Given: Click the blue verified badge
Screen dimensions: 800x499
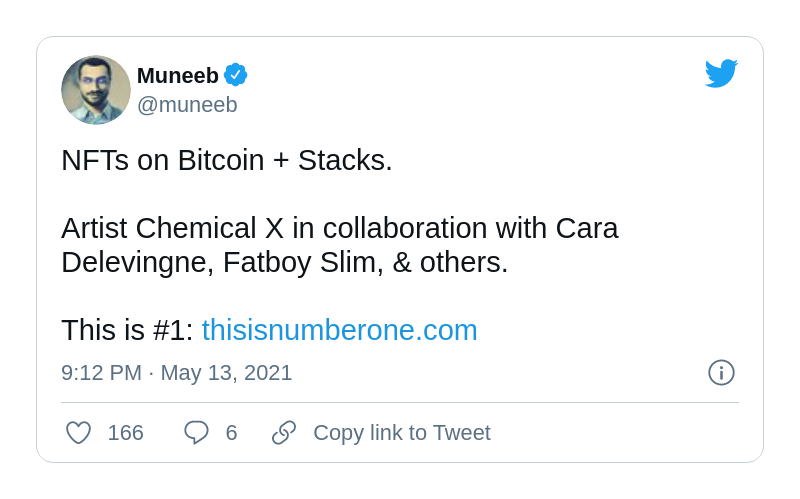Looking at the screenshot, I should click(236, 75).
